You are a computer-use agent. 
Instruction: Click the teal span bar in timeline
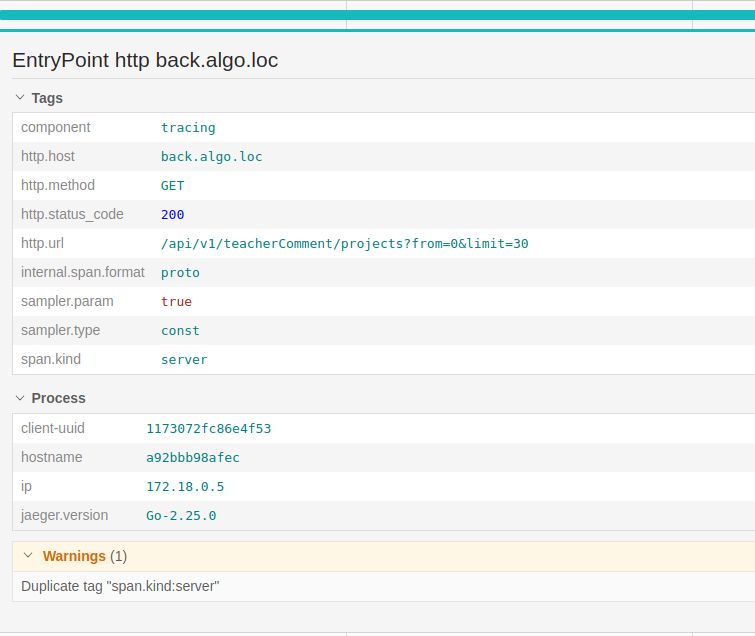click(378, 15)
